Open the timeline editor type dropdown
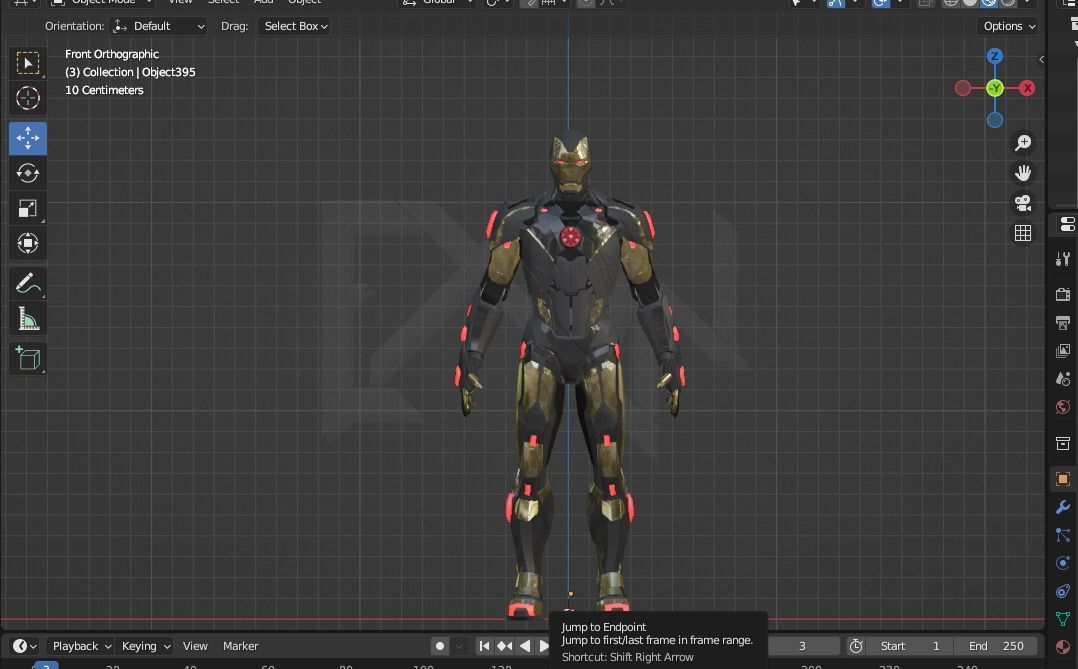The image size is (1078, 669). (25, 646)
